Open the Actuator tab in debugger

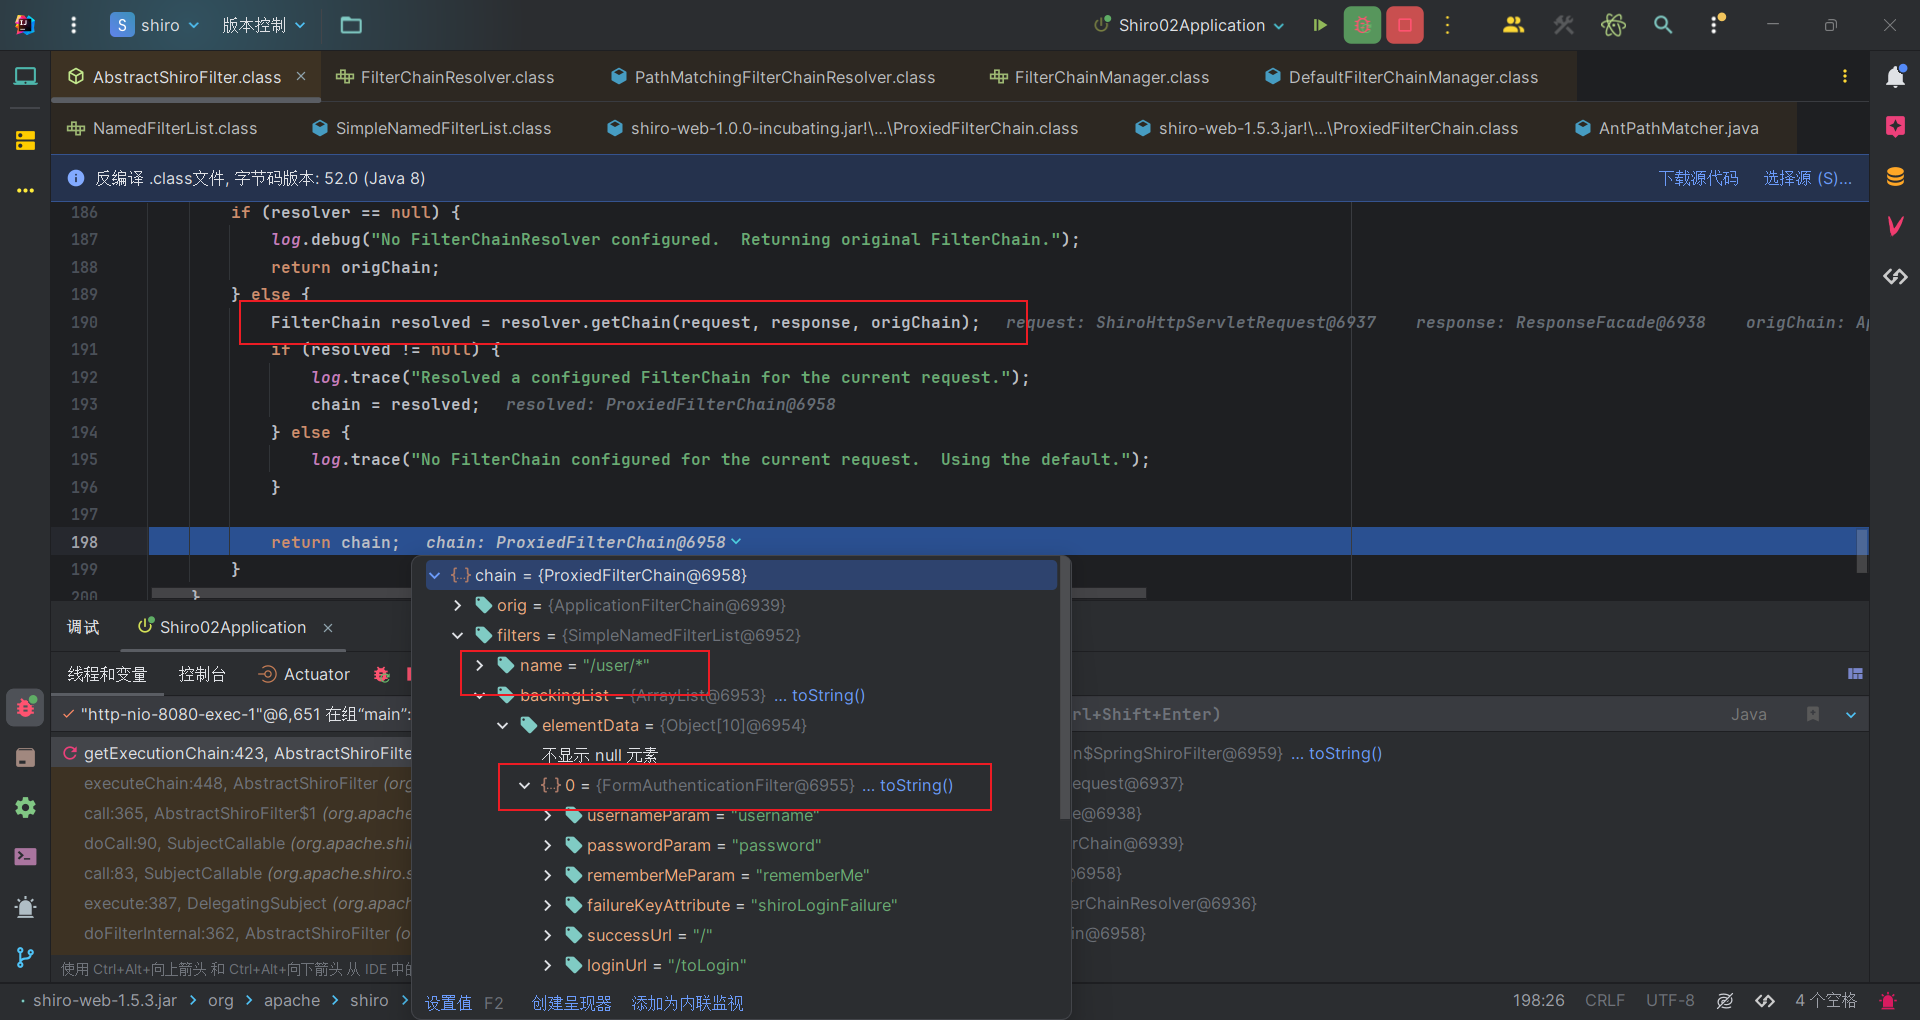click(304, 674)
